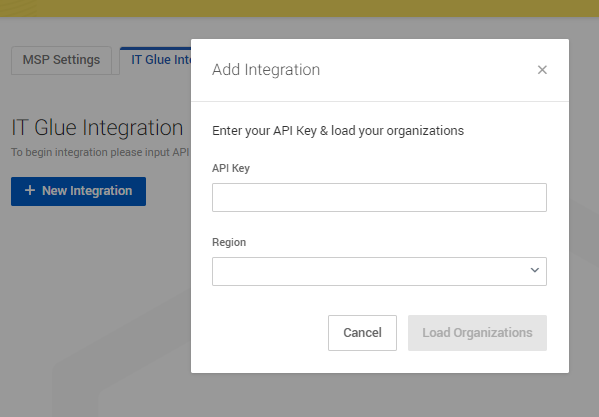Click into the API Key field

(379, 197)
